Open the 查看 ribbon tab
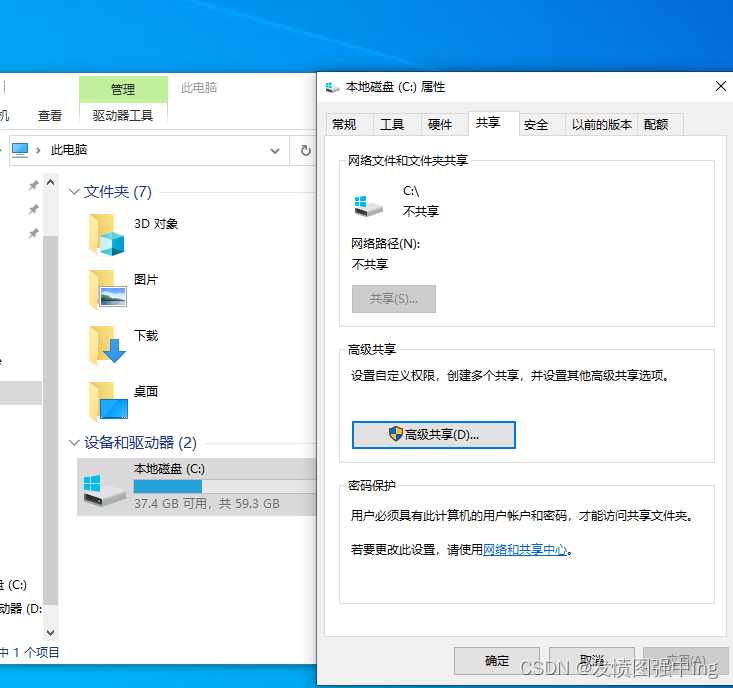The width and height of the screenshot is (733, 688). 50,115
